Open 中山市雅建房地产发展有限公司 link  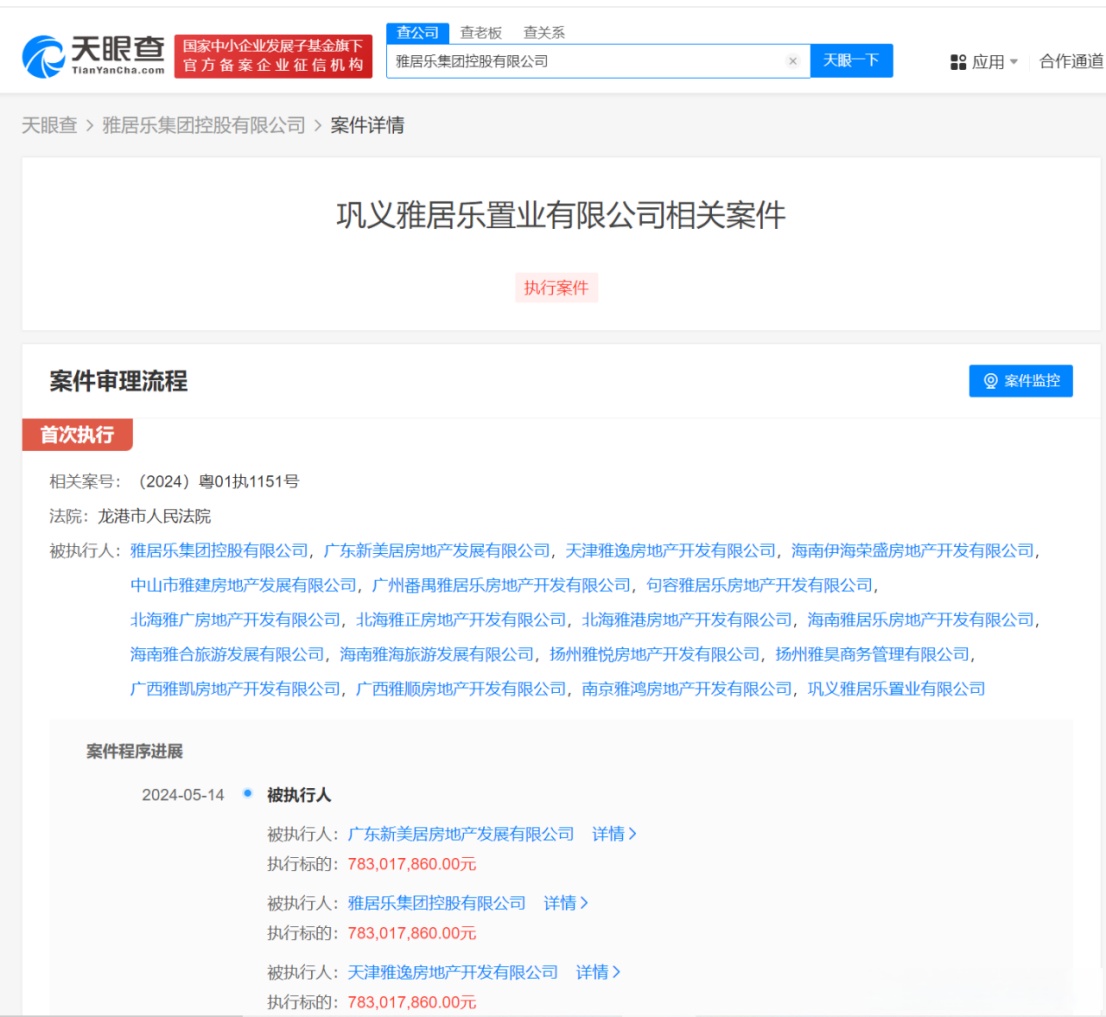[x=243, y=585]
